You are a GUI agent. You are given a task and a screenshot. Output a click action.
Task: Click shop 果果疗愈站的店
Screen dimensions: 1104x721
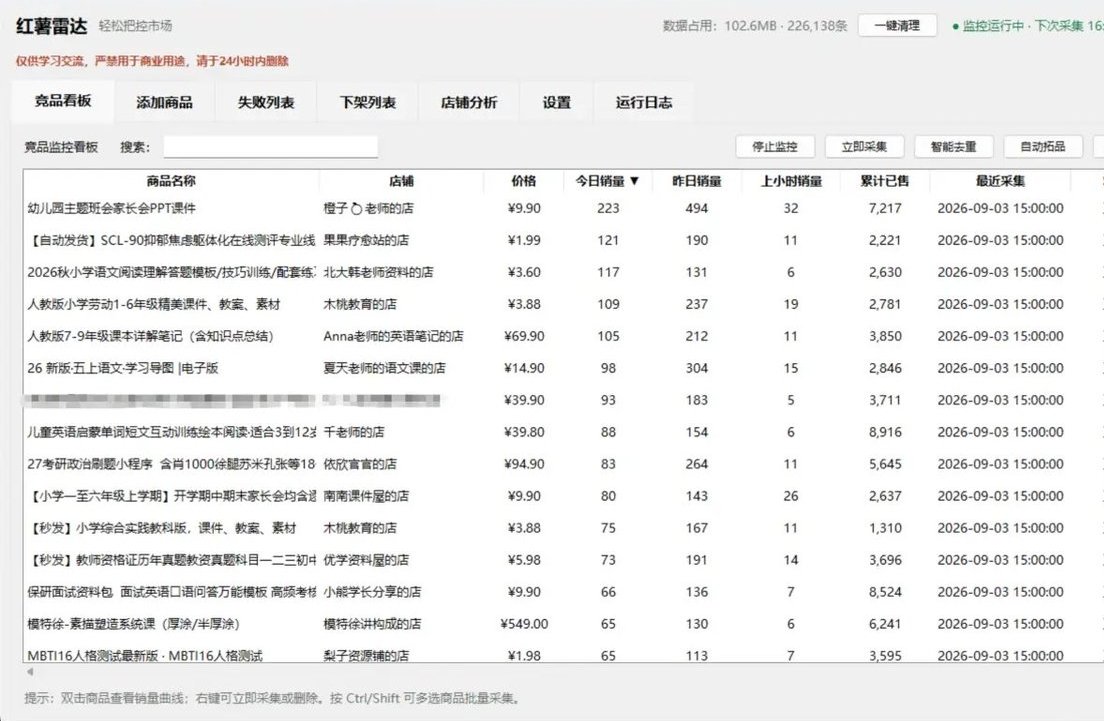click(365, 240)
